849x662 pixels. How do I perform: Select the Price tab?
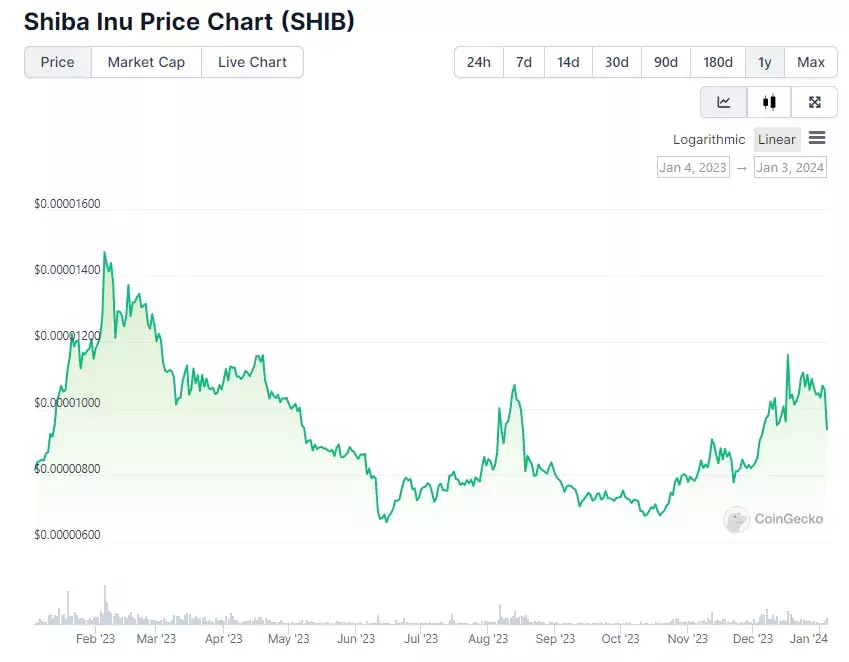57,62
